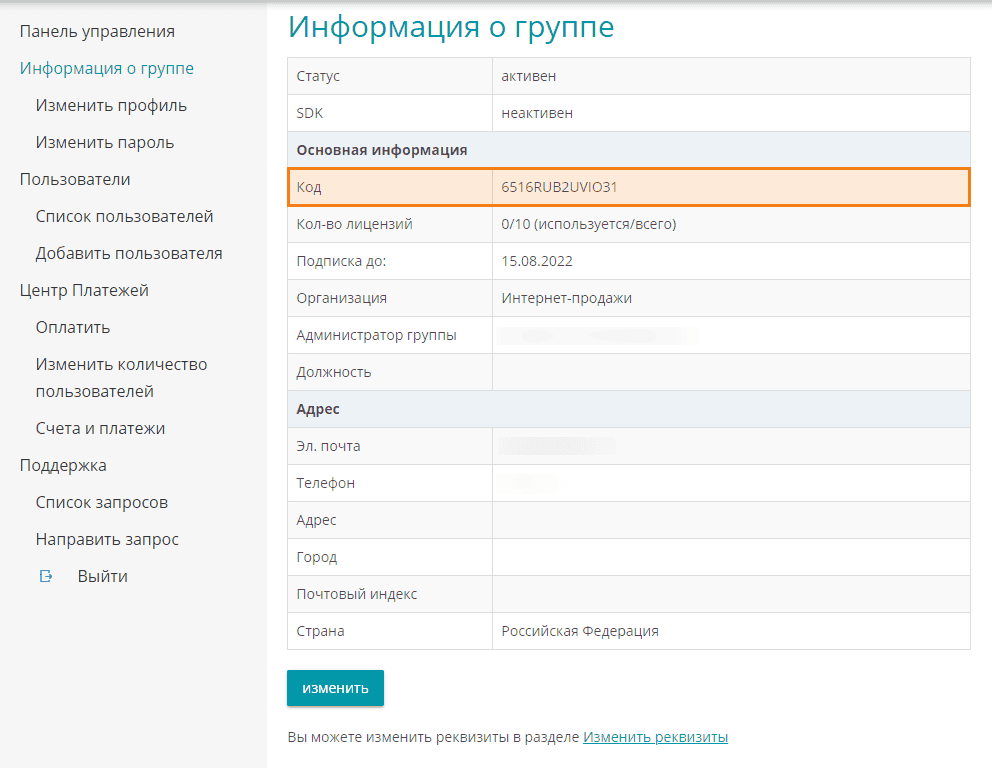
Task: Follow the Изменить реквизиты link
Action: point(655,737)
